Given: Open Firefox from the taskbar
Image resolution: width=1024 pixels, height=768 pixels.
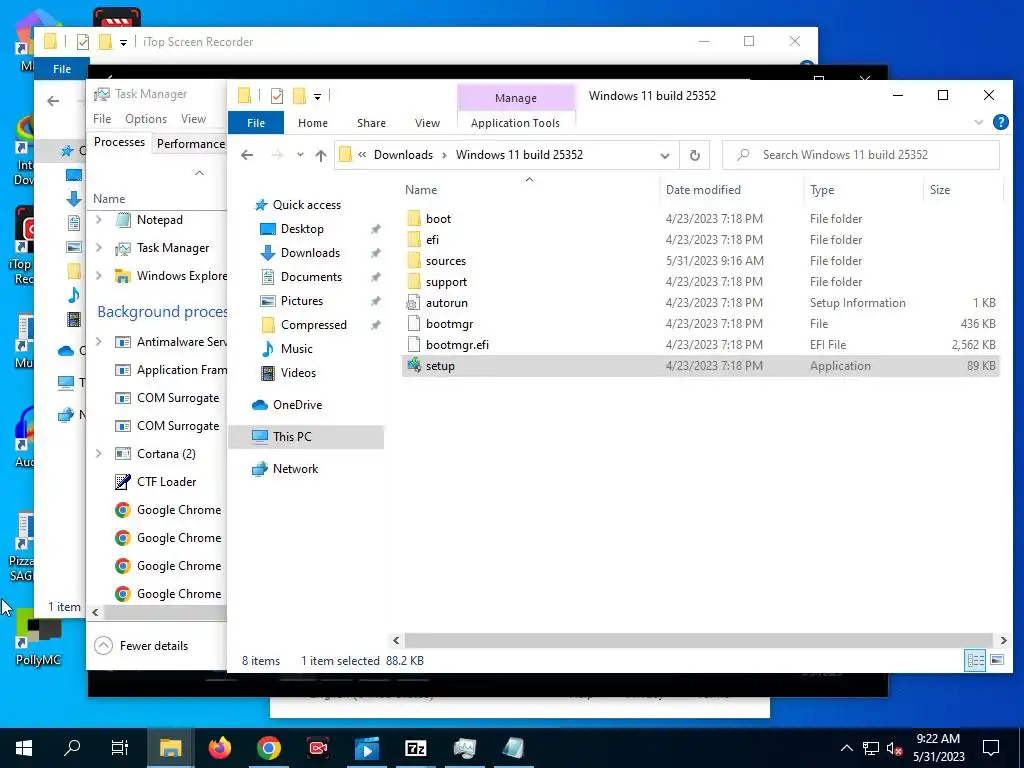Looking at the screenshot, I should pyautogui.click(x=220, y=748).
